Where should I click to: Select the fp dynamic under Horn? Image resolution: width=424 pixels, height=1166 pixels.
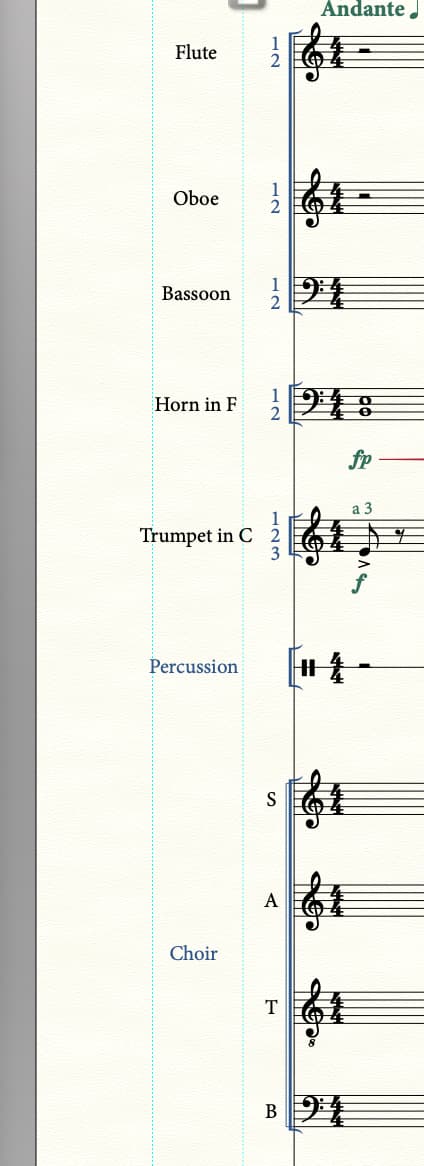(360, 460)
